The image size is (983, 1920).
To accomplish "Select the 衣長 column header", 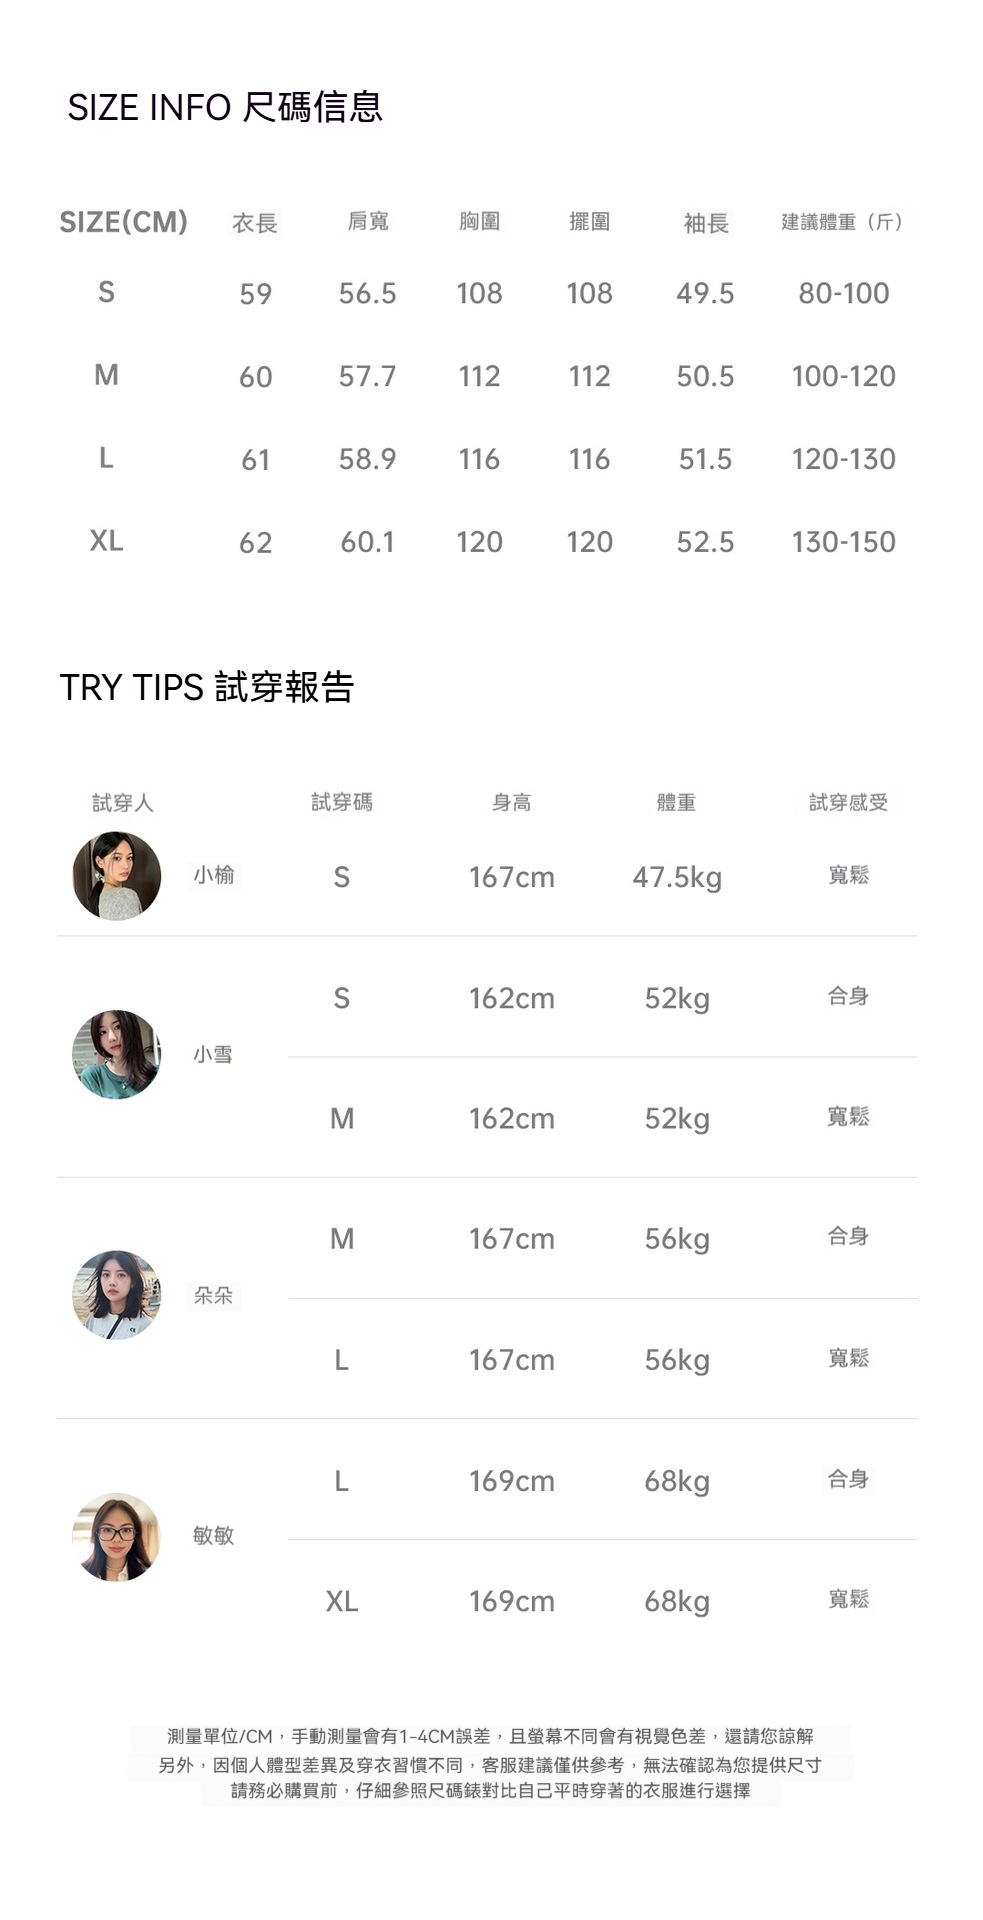I will click(x=255, y=223).
